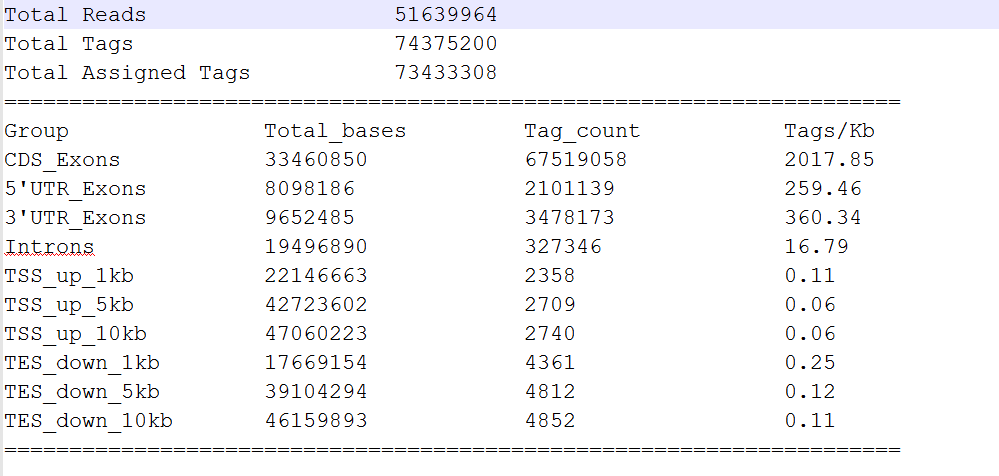Click the 2017.85 Tags/Kb value
Screen dimensions: 999x476
coord(829,160)
